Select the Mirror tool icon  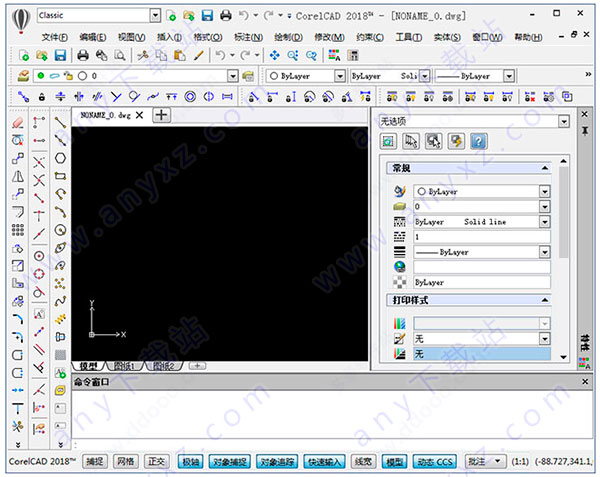point(18,176)
